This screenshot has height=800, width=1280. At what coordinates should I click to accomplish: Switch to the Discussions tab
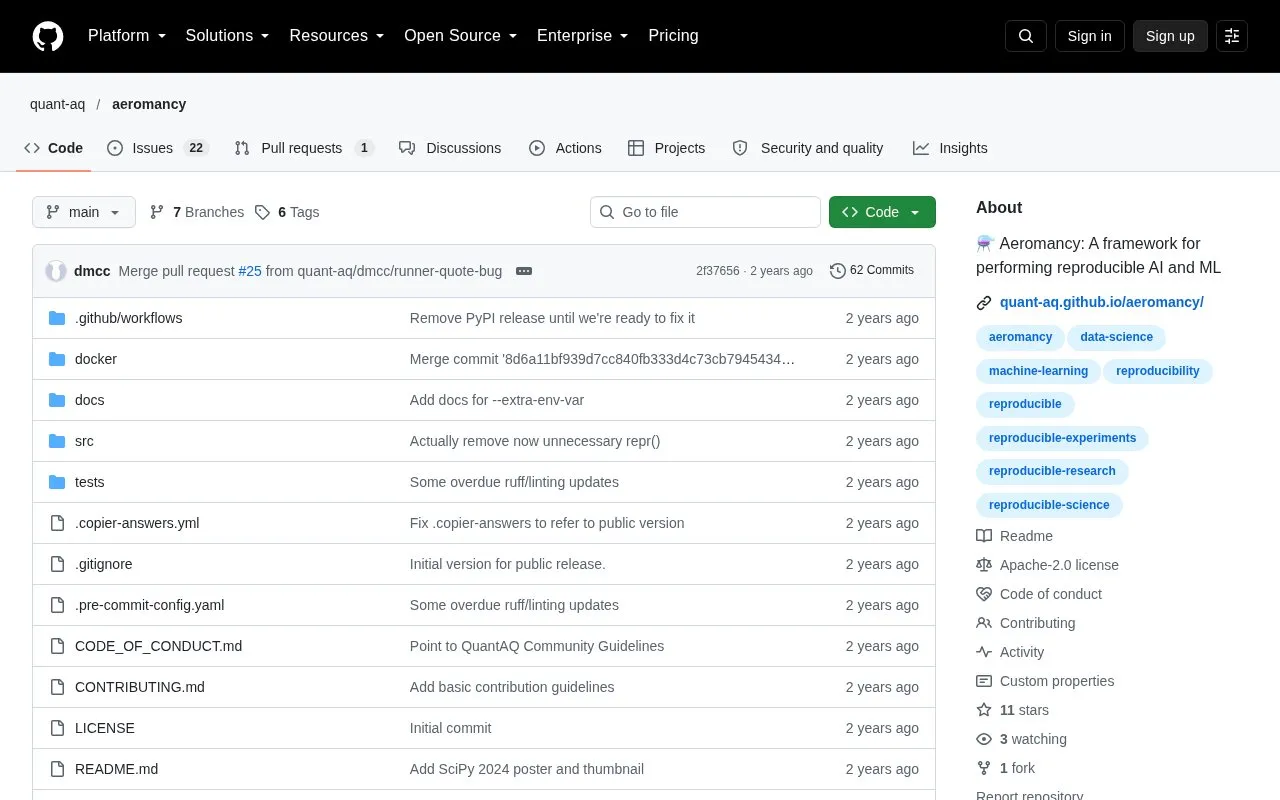tap(450, 148)
